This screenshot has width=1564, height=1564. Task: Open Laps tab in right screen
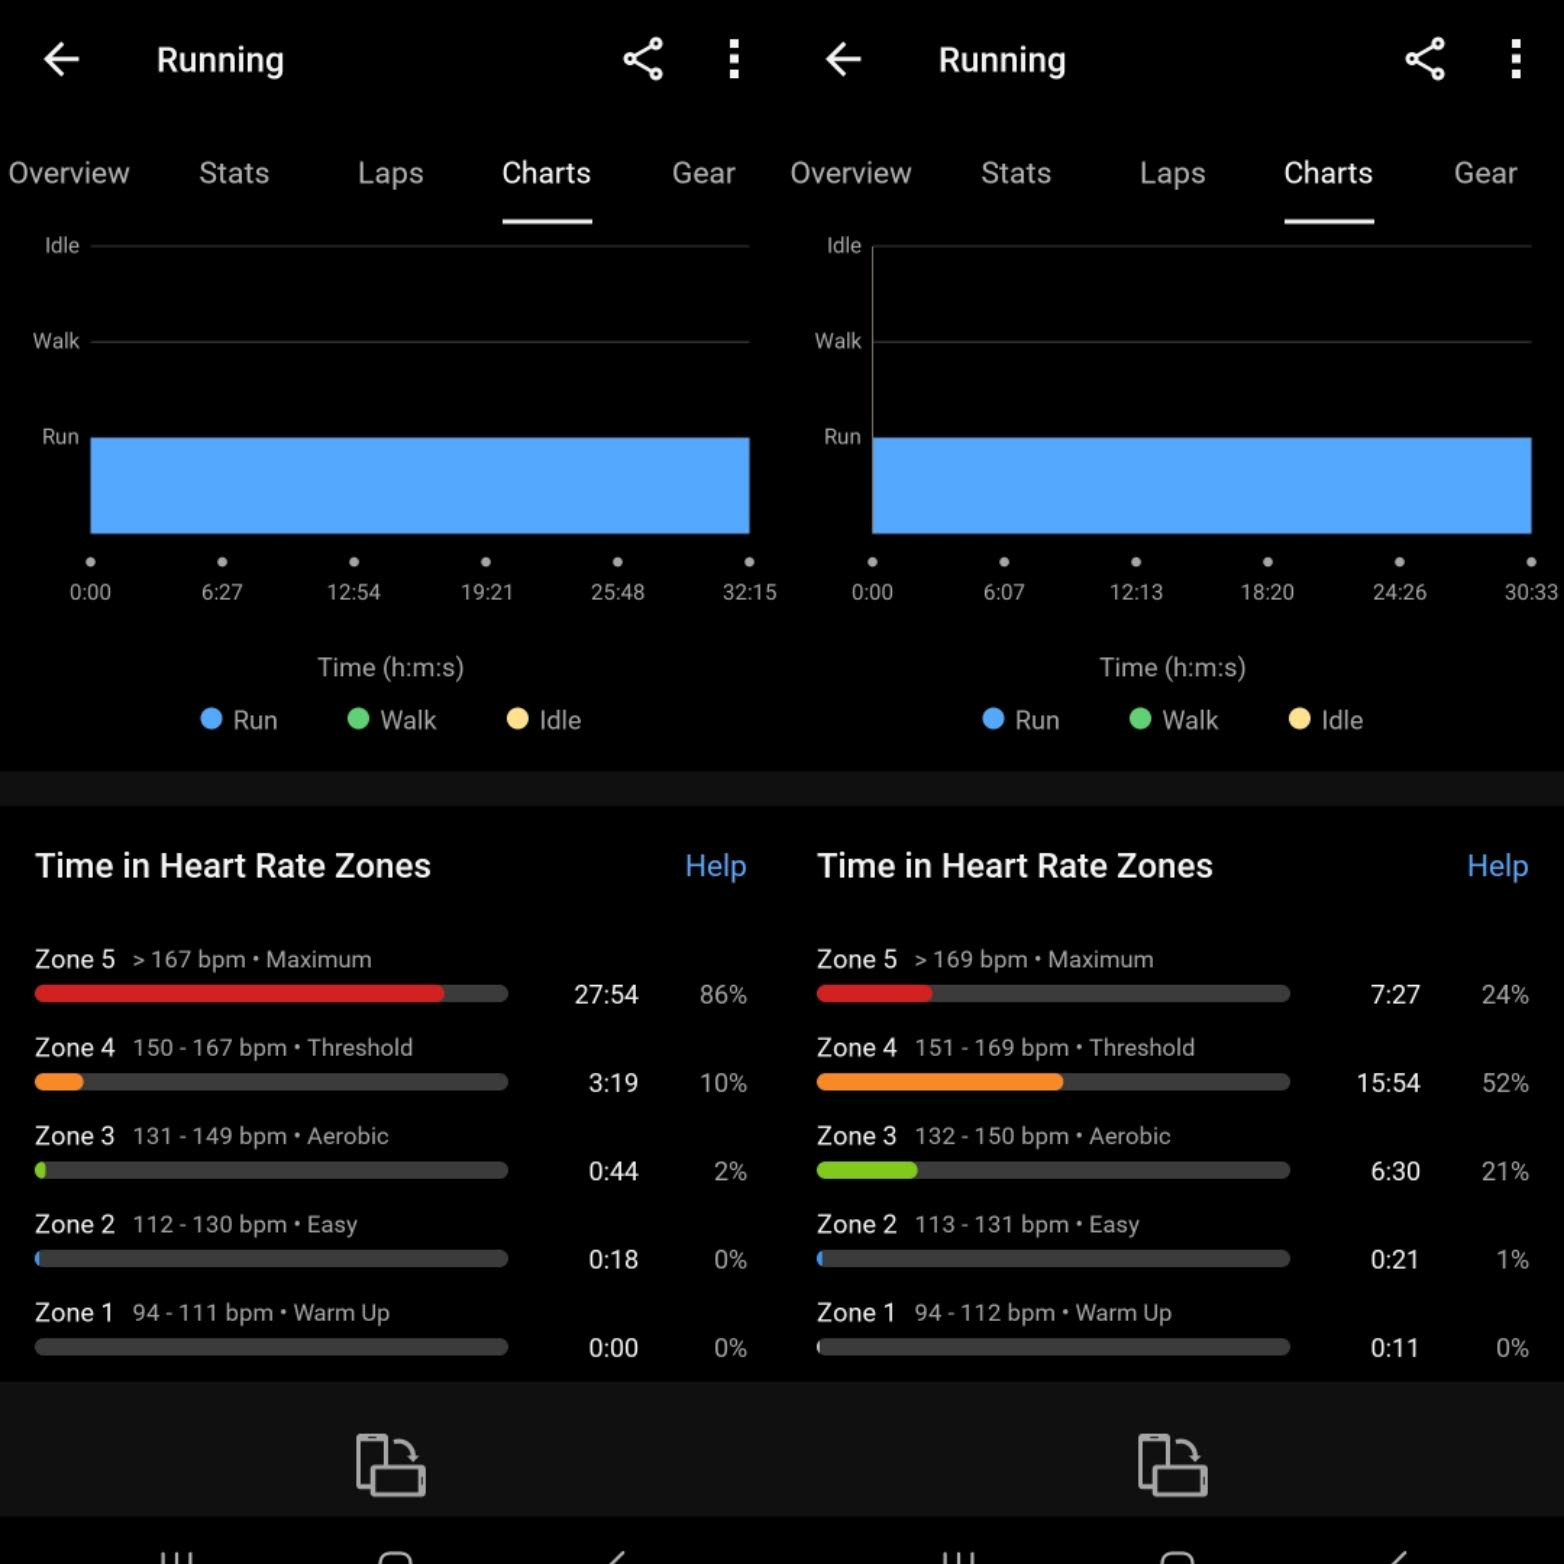click(1173, 173)
